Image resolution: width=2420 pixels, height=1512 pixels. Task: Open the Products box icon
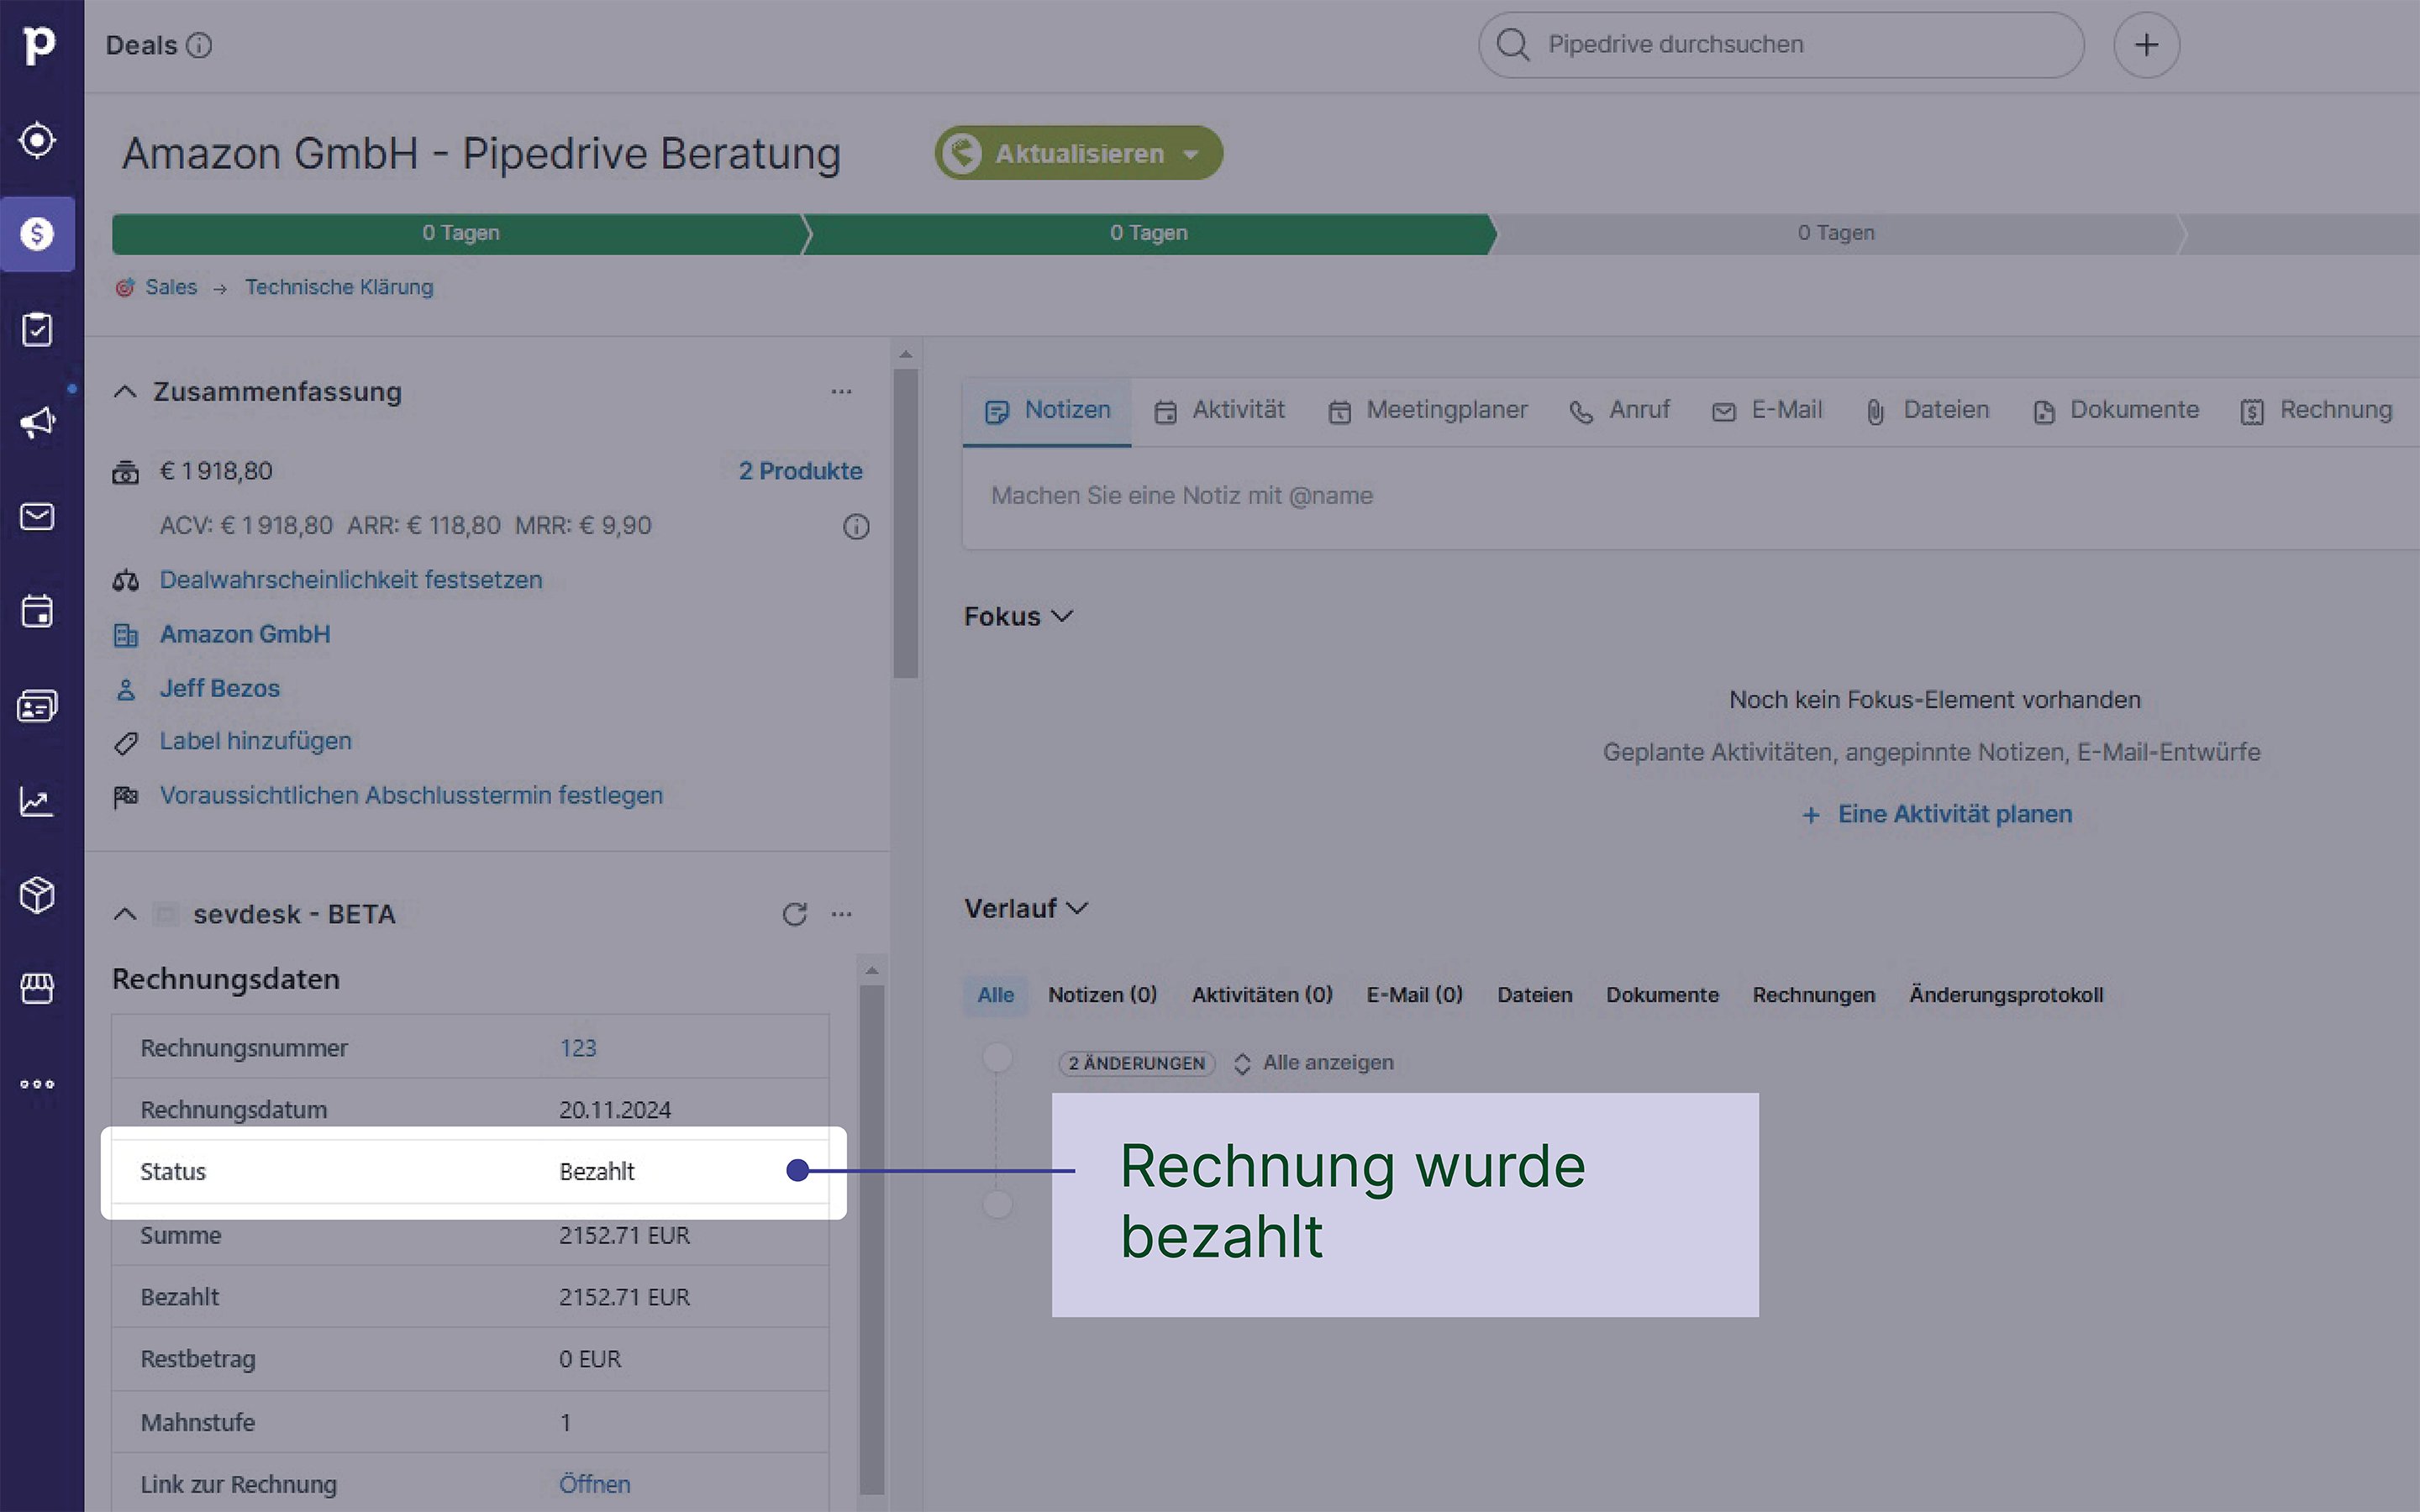[37, 895]
